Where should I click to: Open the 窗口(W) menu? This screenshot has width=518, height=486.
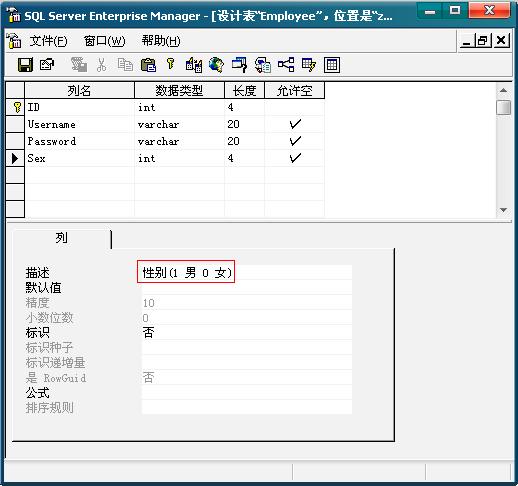coord(105,41)
